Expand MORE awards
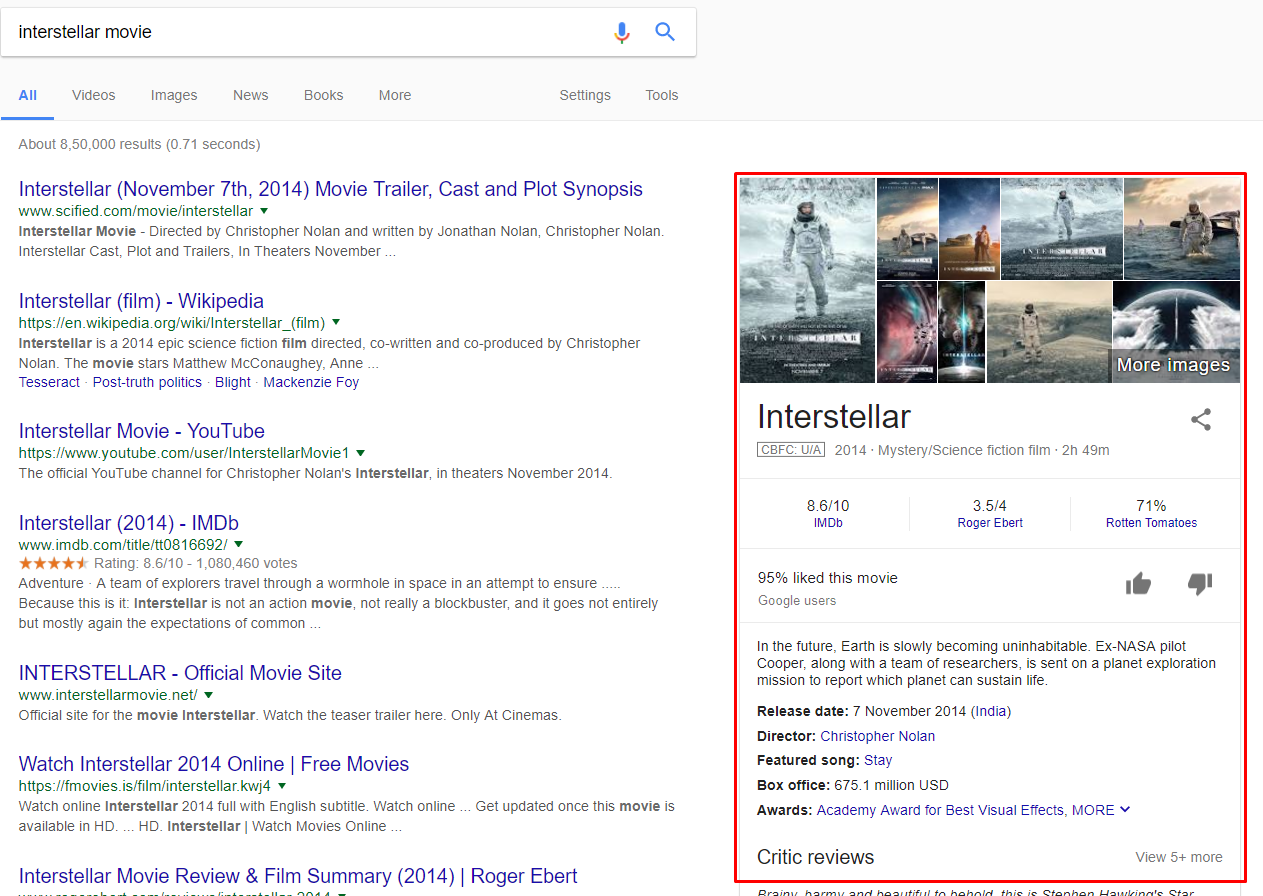Image resolution: width=1263 pixels, height=896 pixels. point(1101,810)
